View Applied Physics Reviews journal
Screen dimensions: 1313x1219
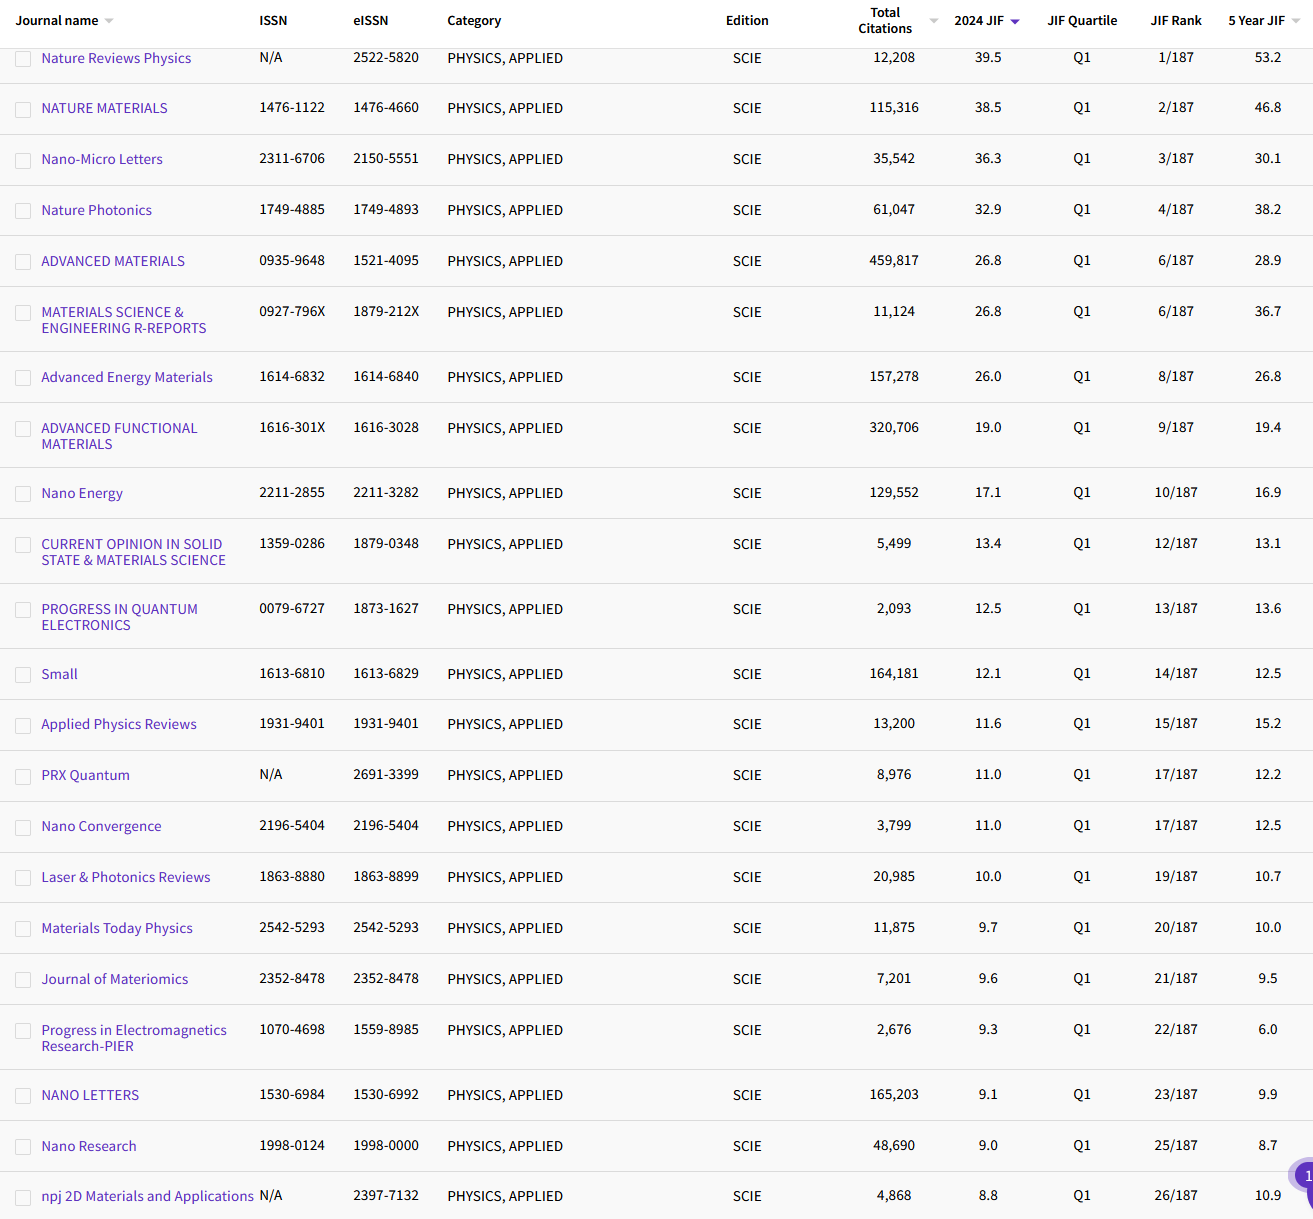pos(119,724)
